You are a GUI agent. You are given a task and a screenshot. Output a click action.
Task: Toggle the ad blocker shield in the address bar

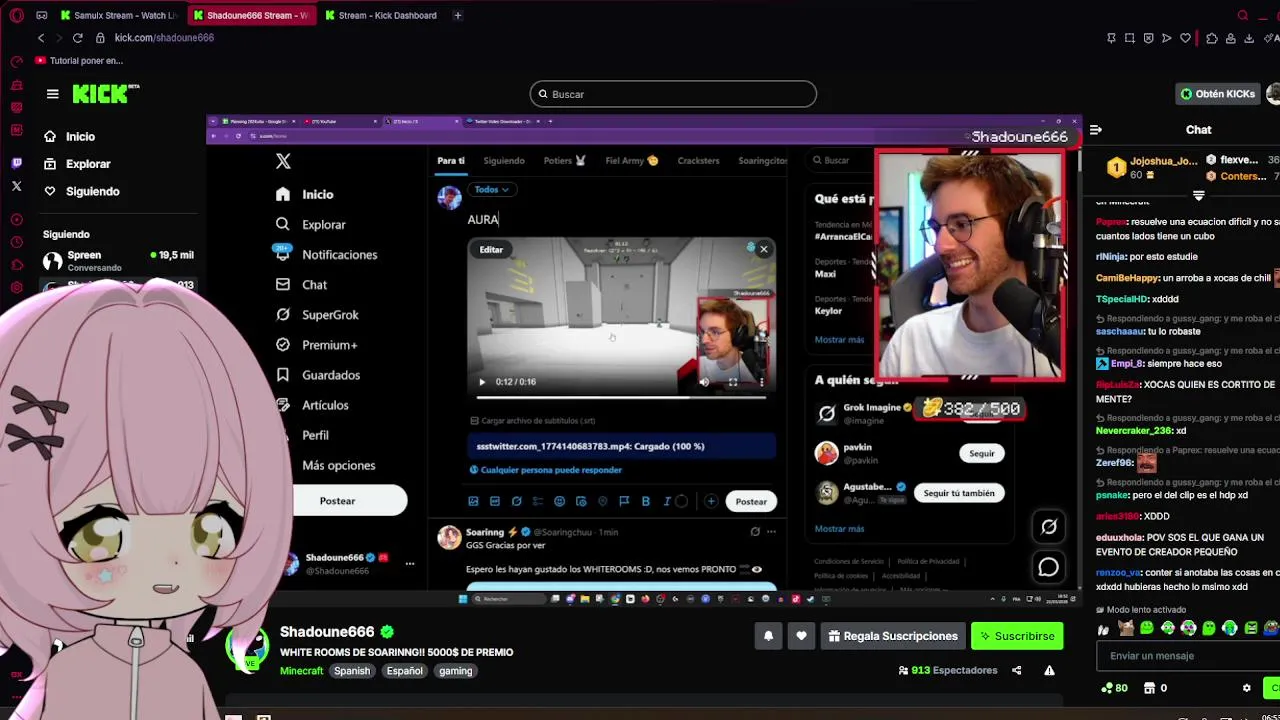(1148, 38)
